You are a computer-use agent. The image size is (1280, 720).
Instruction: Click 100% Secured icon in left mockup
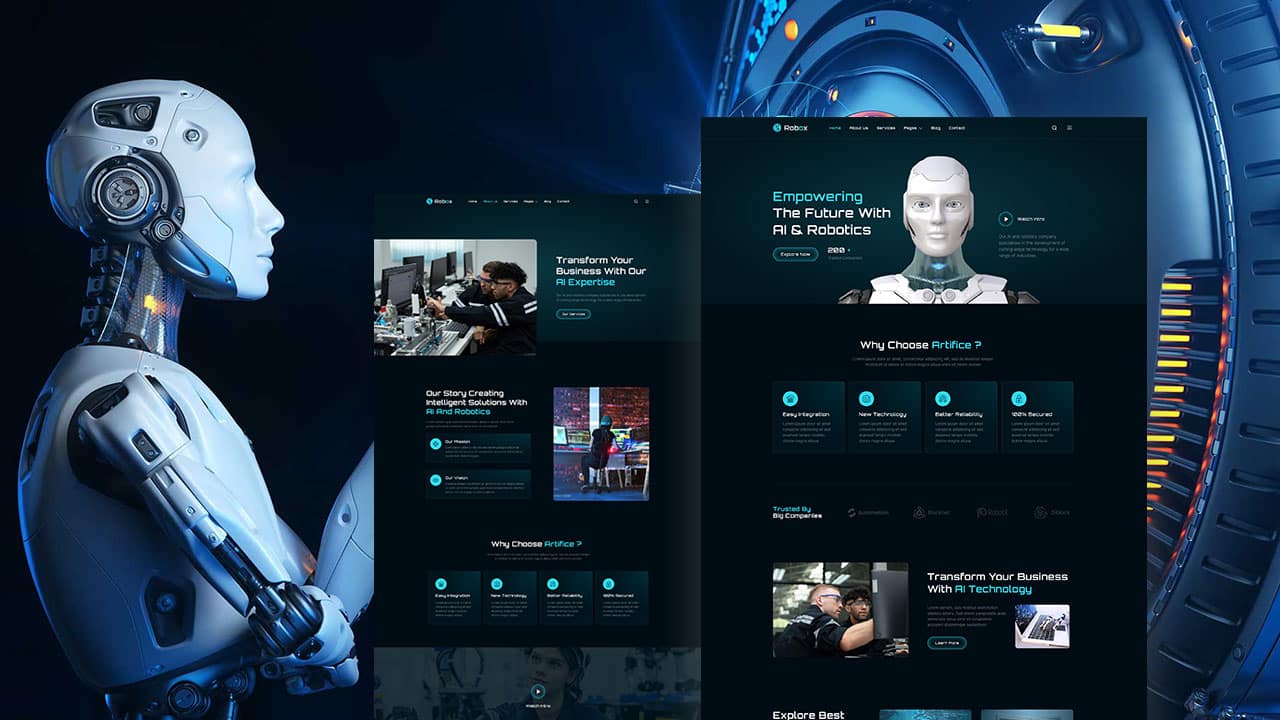tap(606, 583)
